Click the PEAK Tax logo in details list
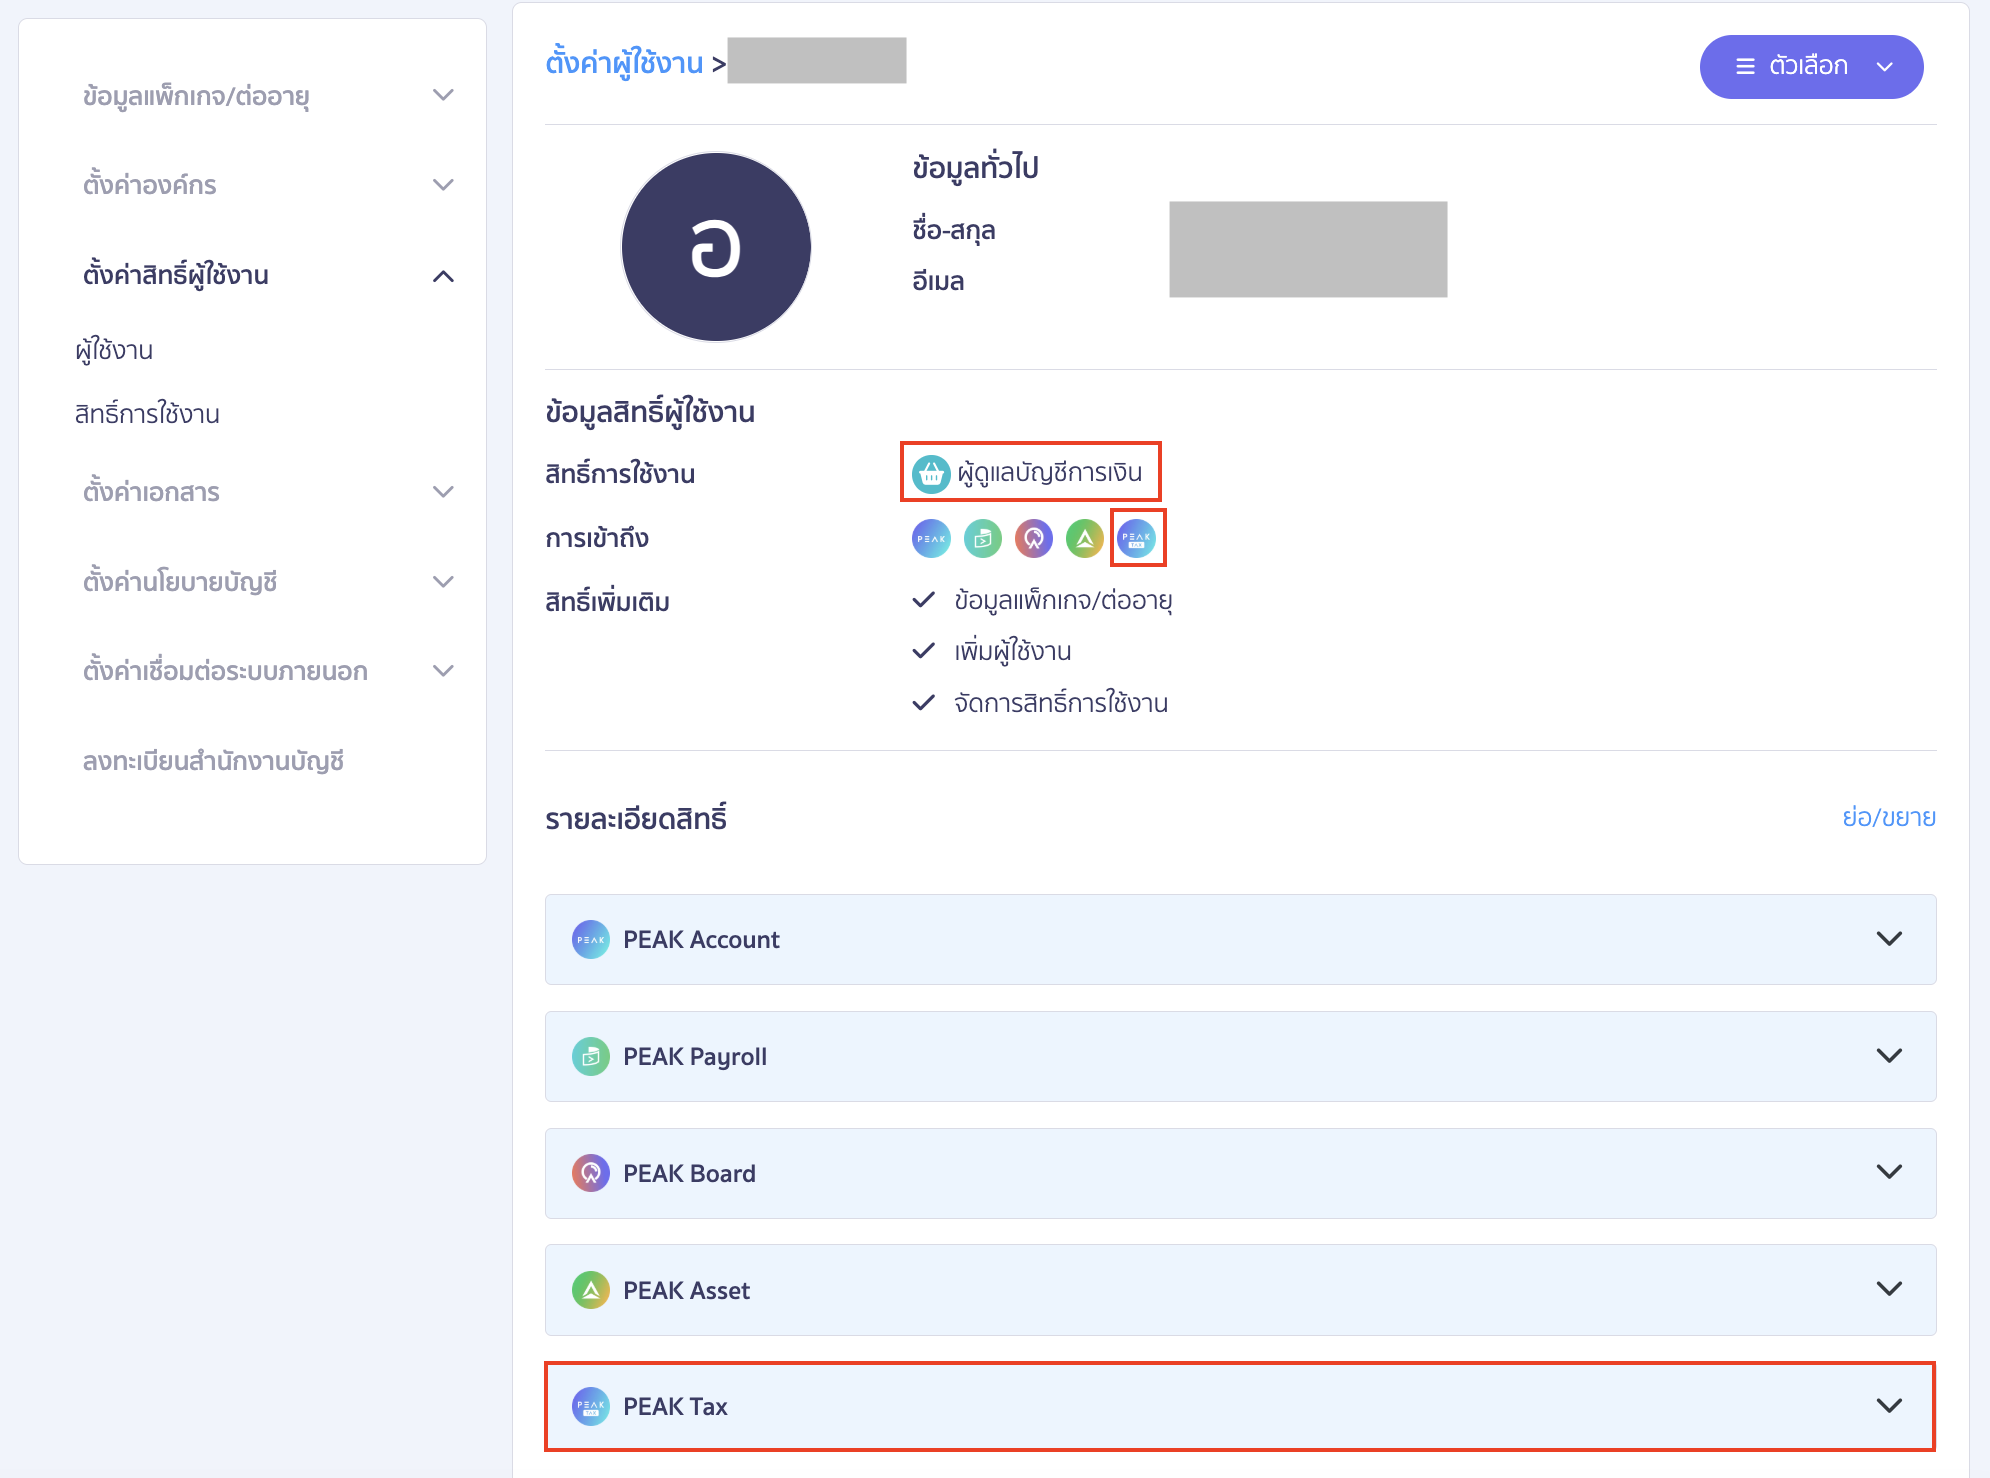This screenshot has width=1990, height=1478. (x=591, y=1406)
